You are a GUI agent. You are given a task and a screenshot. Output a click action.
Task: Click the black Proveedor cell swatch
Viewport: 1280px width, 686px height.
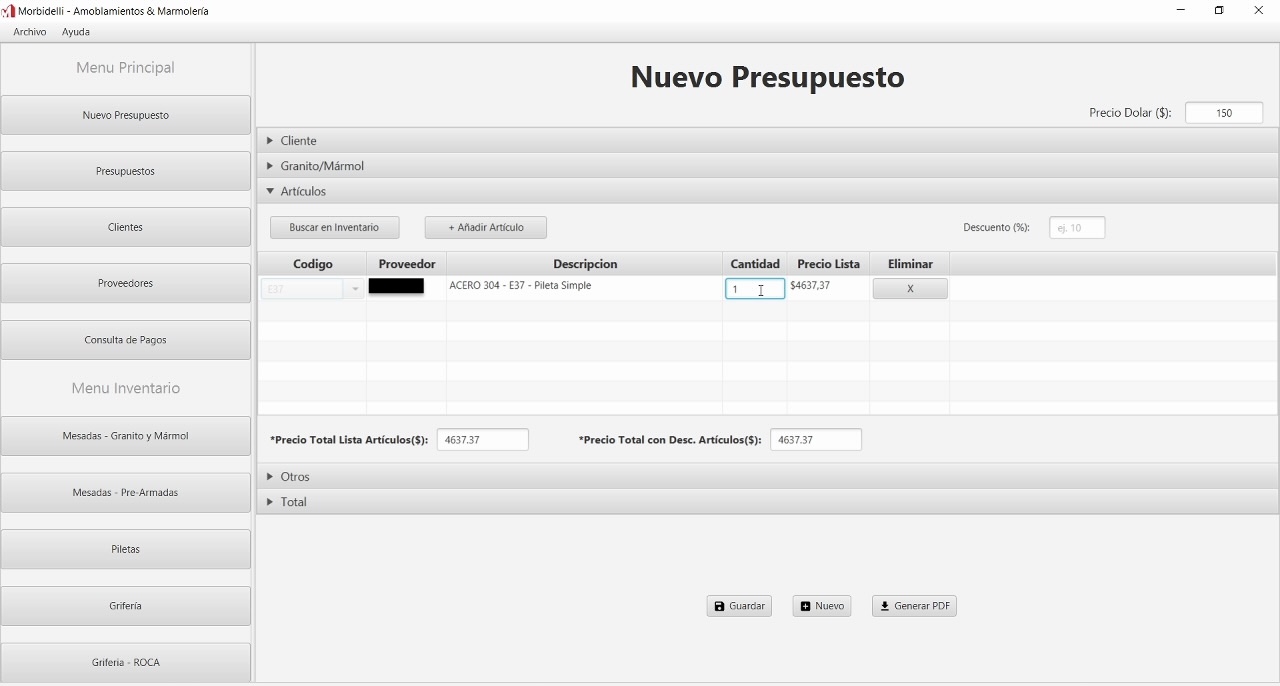(x=397, y=287)
